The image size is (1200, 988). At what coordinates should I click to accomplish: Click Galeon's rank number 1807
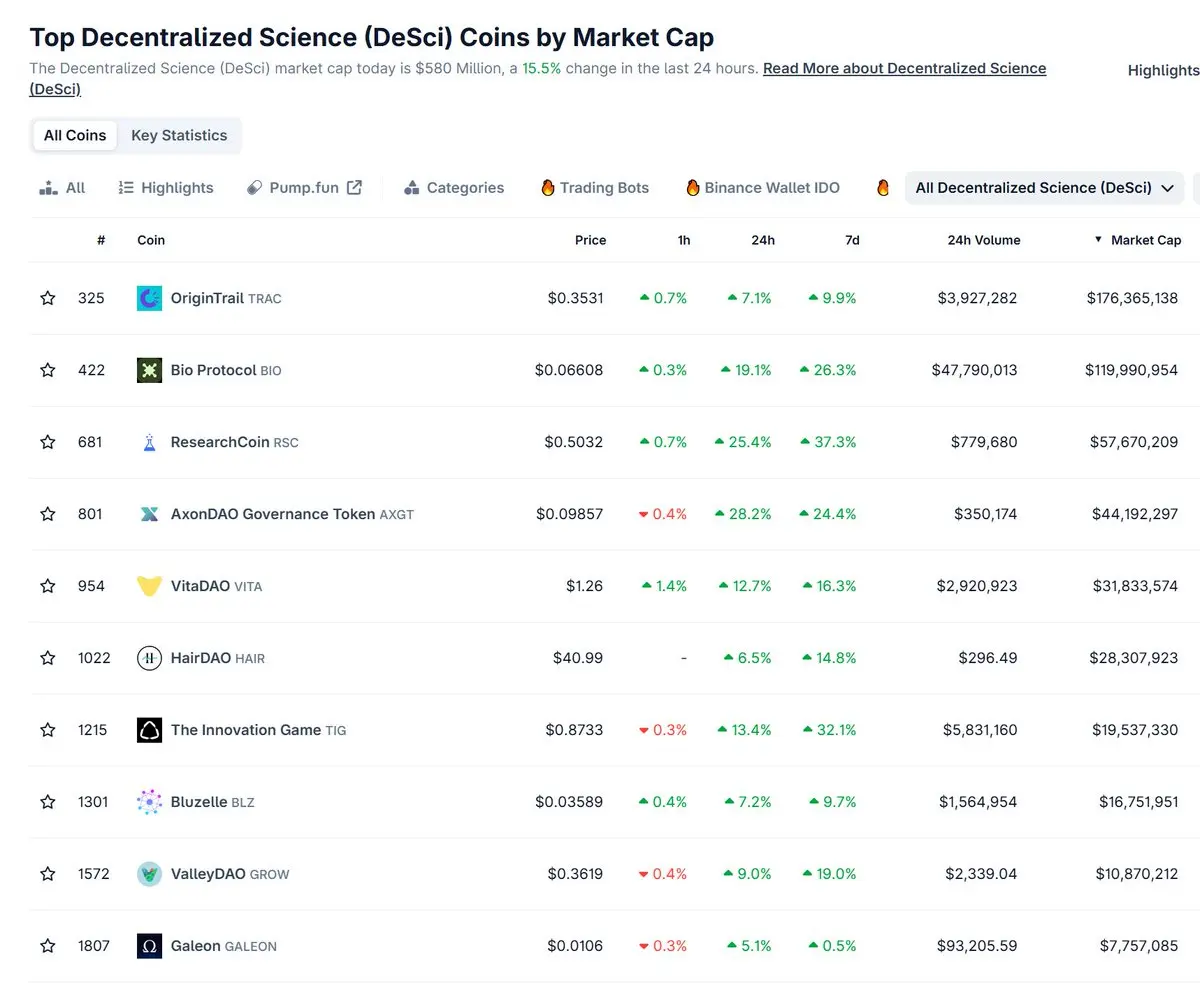click(94, 946)
